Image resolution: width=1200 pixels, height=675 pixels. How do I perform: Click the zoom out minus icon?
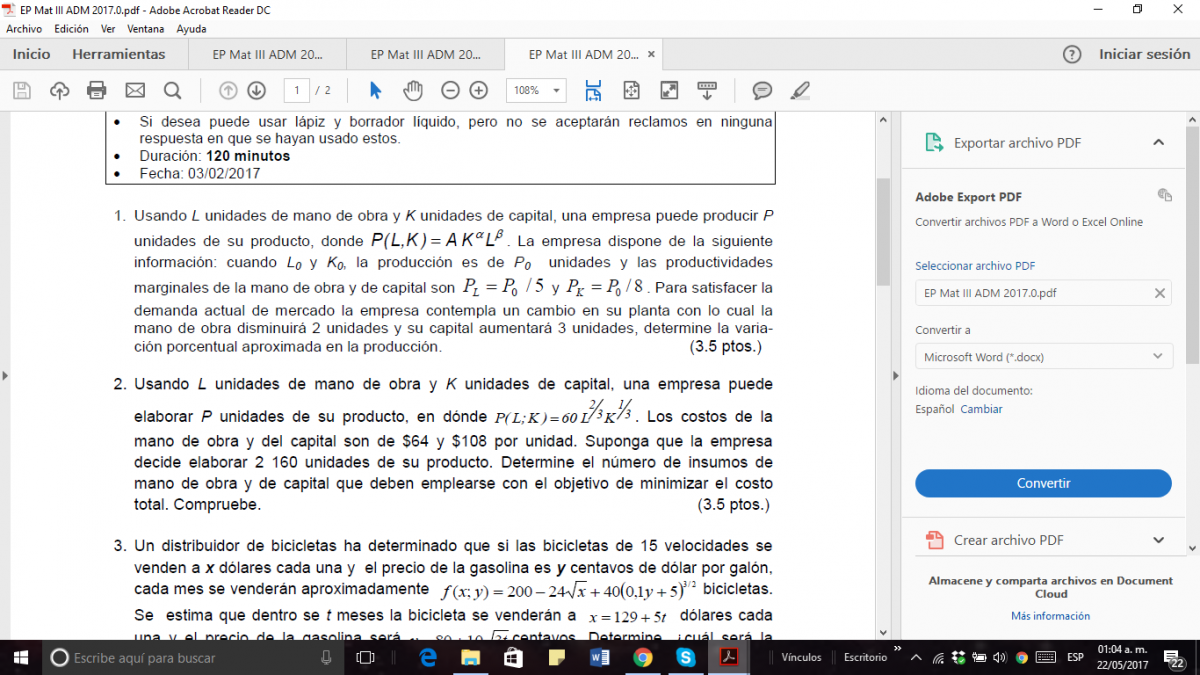[450, 91]
